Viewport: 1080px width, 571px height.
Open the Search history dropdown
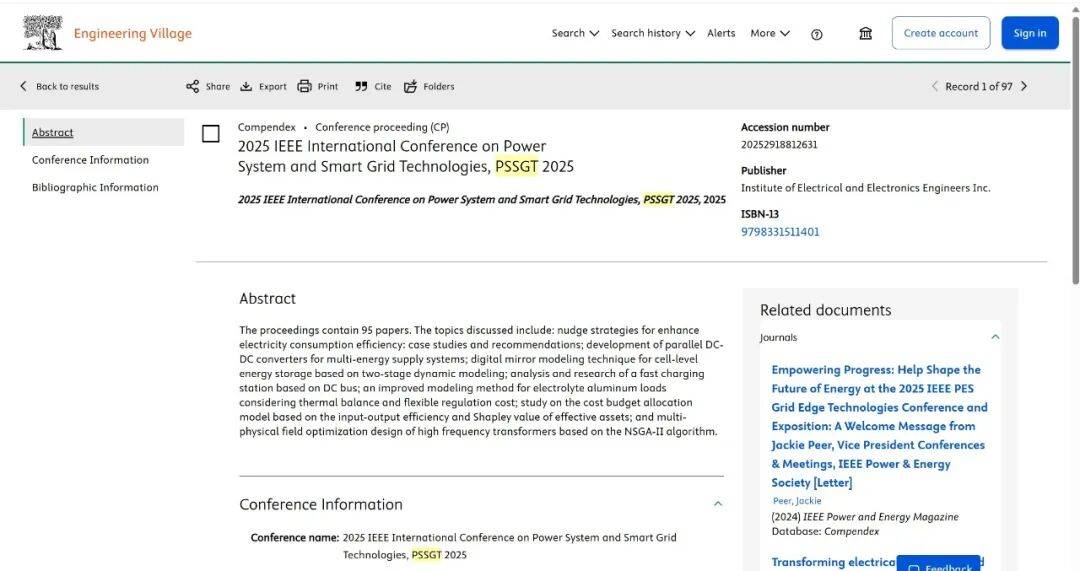pyautogui.click(x=653, y=33)
